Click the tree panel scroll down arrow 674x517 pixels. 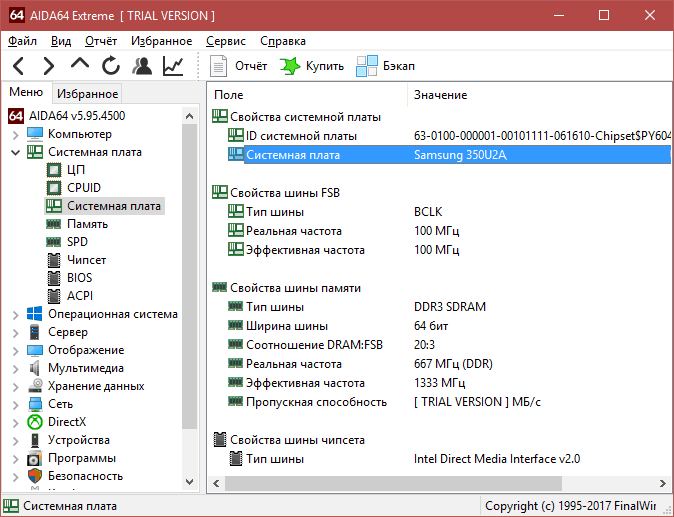pos(190,482)
